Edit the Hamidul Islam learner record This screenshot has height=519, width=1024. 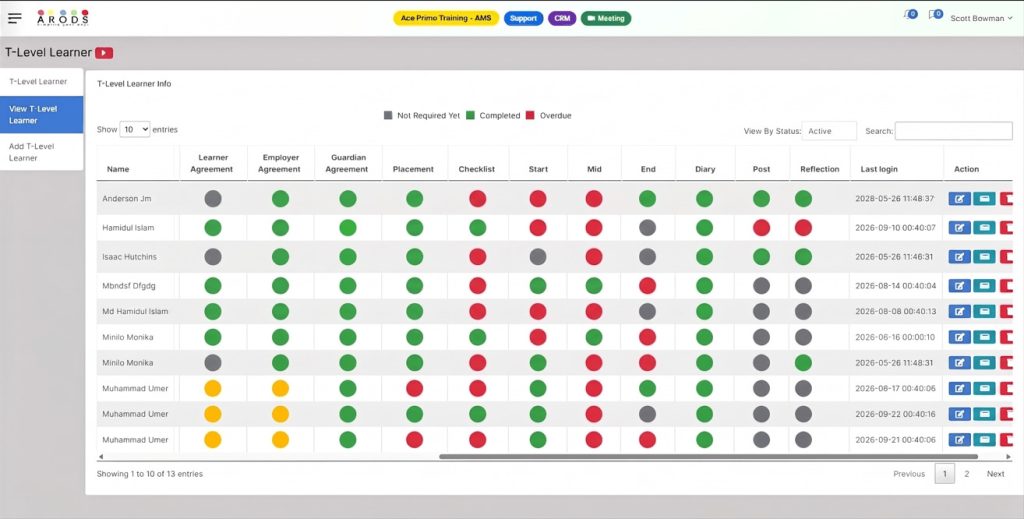click(x=959, y=228)
